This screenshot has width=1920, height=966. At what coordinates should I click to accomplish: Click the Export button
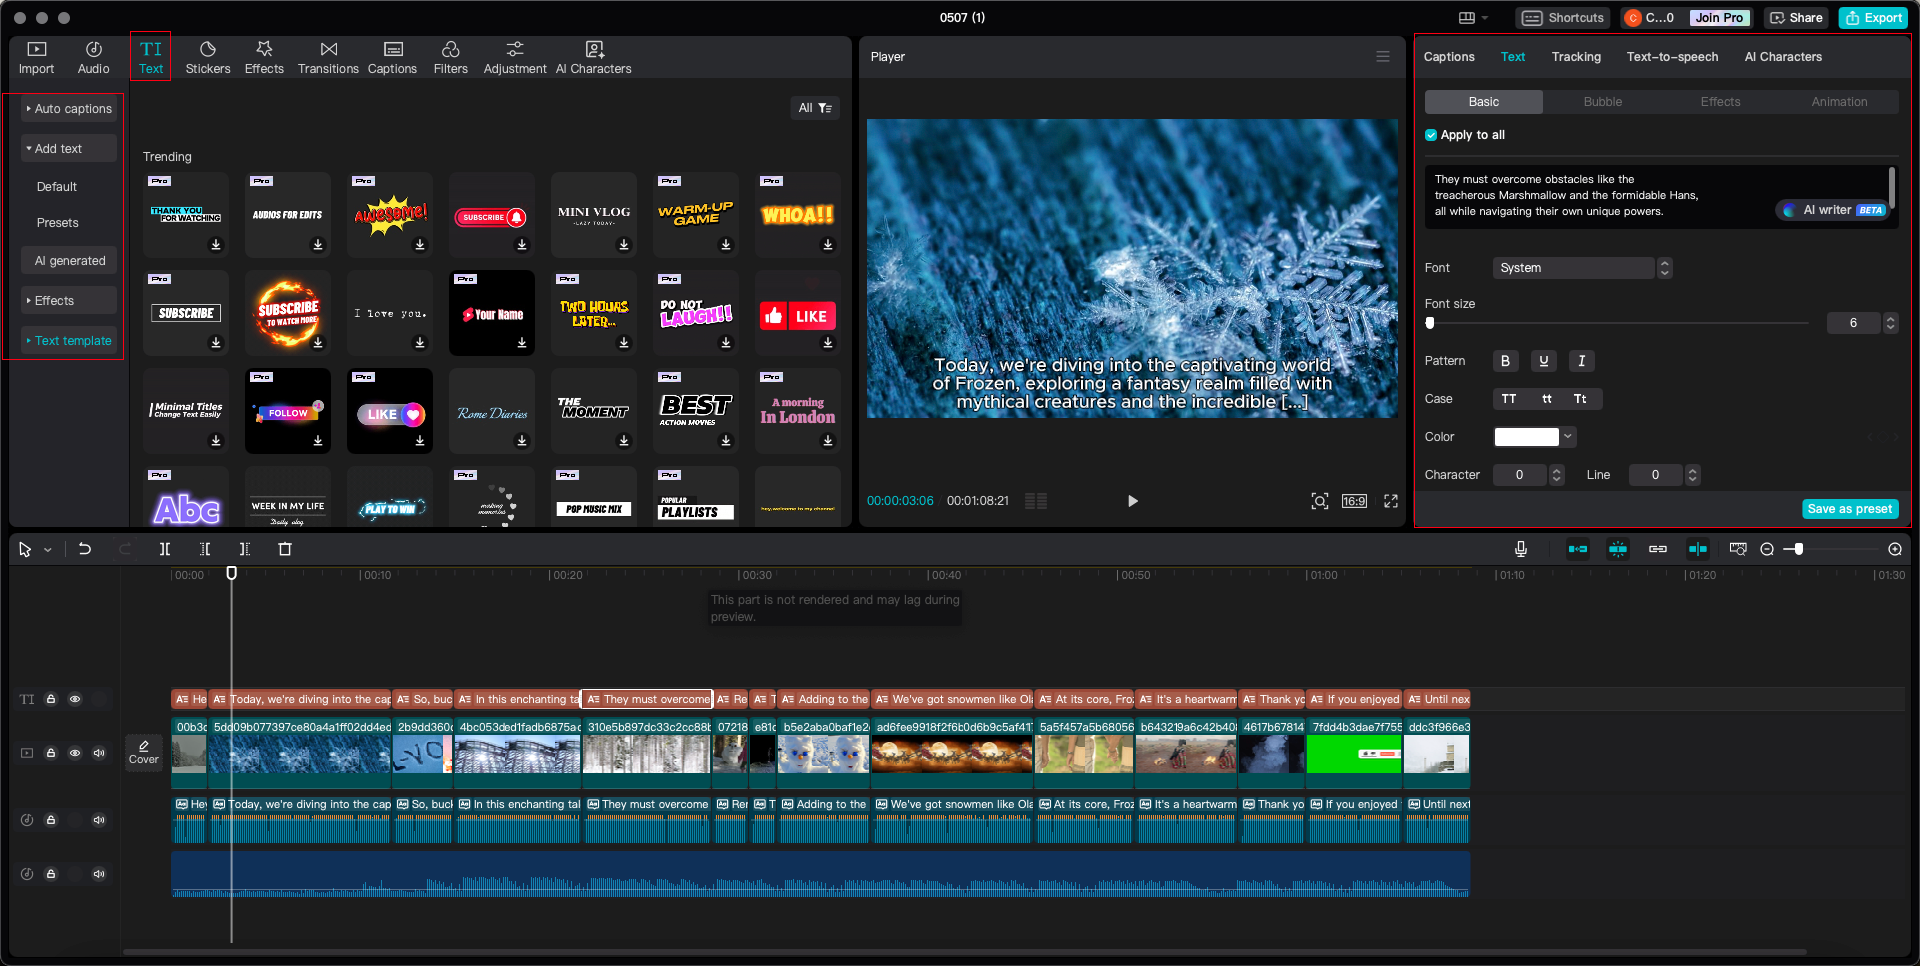point(1874,18)
